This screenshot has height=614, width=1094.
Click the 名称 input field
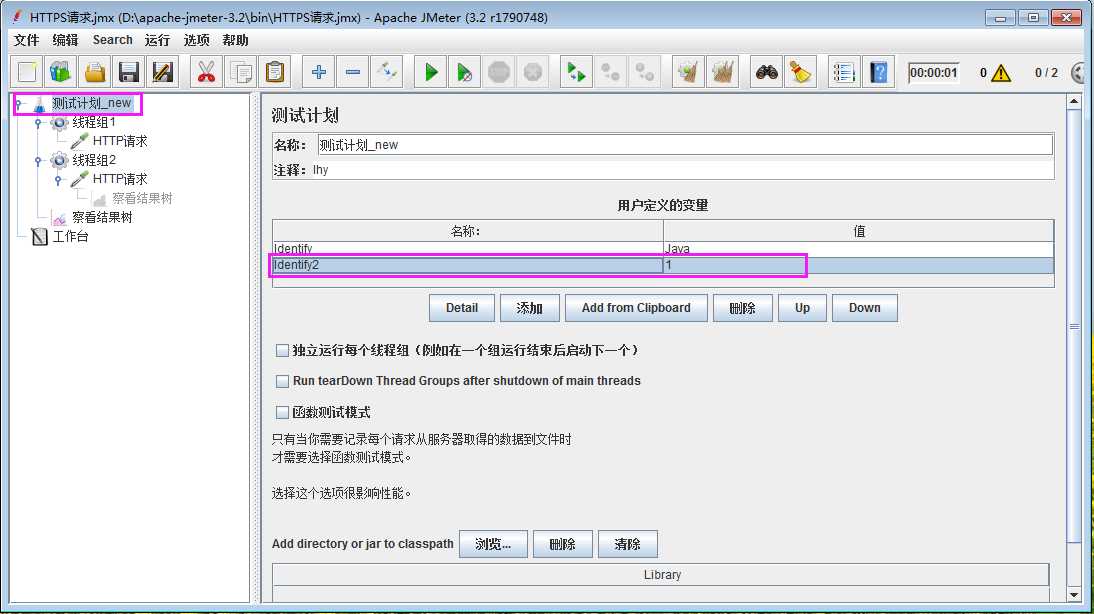684,145
